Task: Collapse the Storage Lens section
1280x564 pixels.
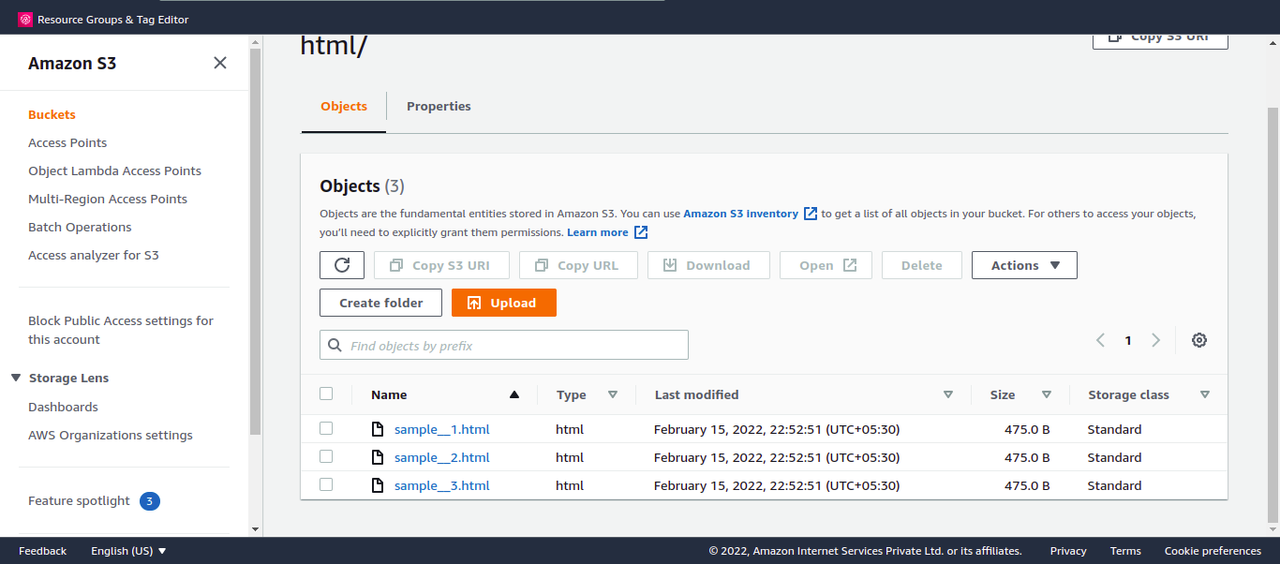Action: point(16,378)
